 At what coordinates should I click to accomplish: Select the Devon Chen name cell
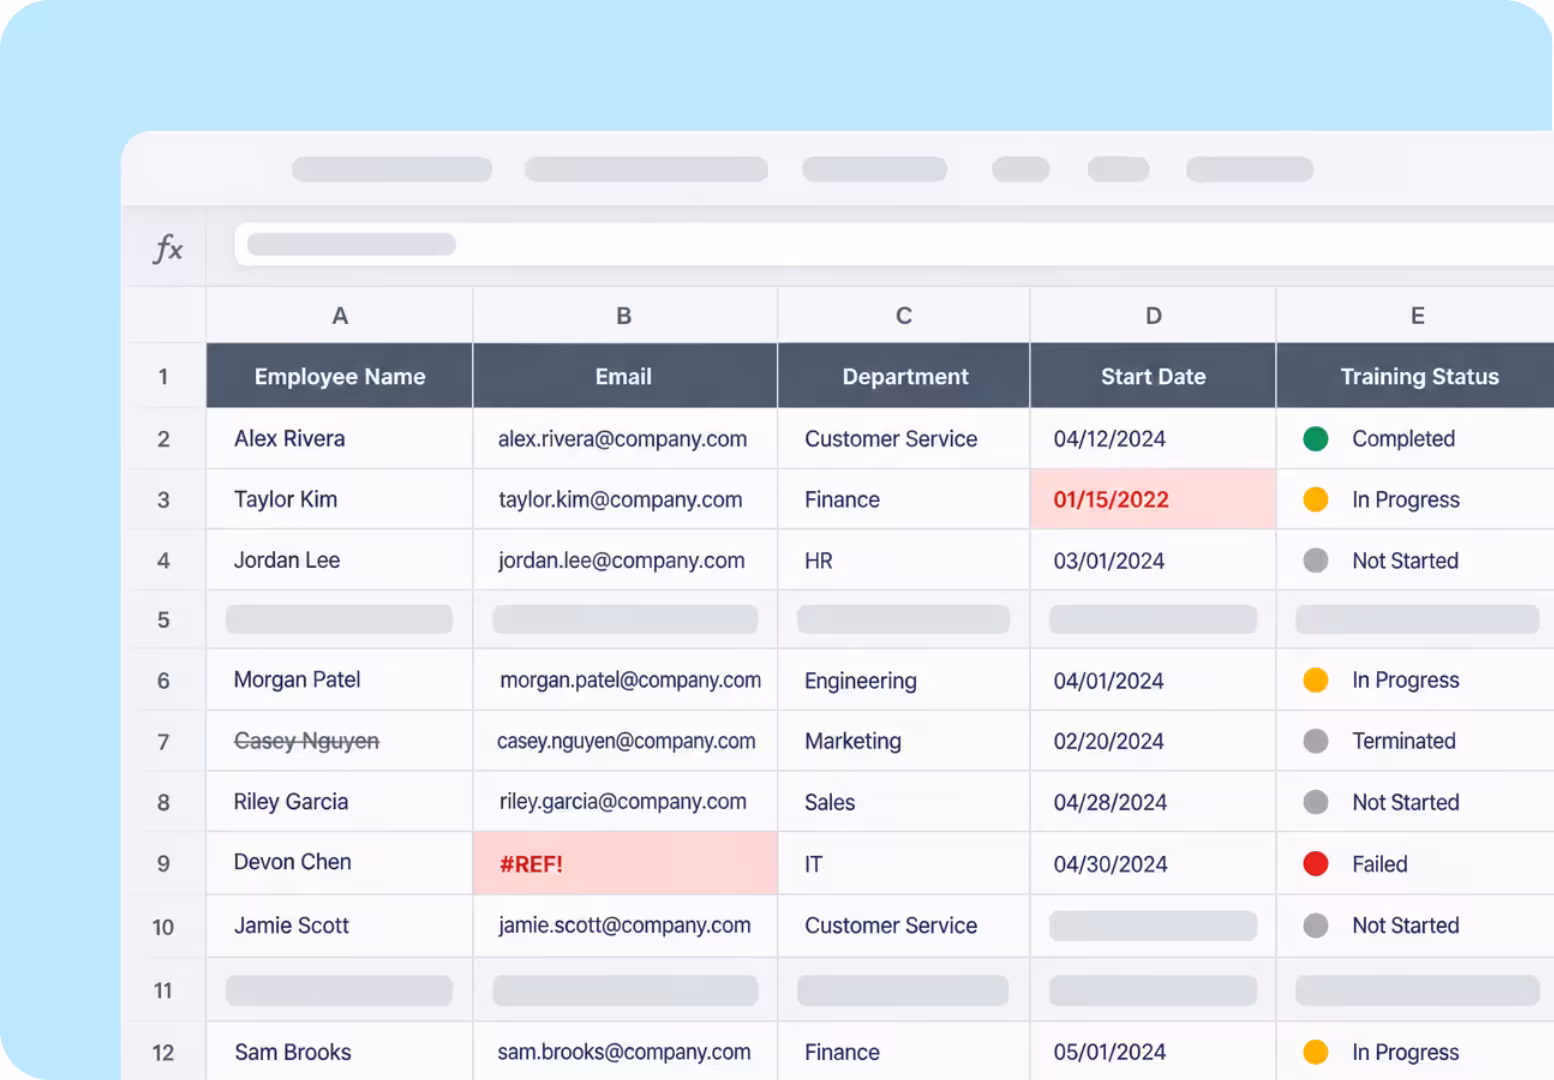340,864
